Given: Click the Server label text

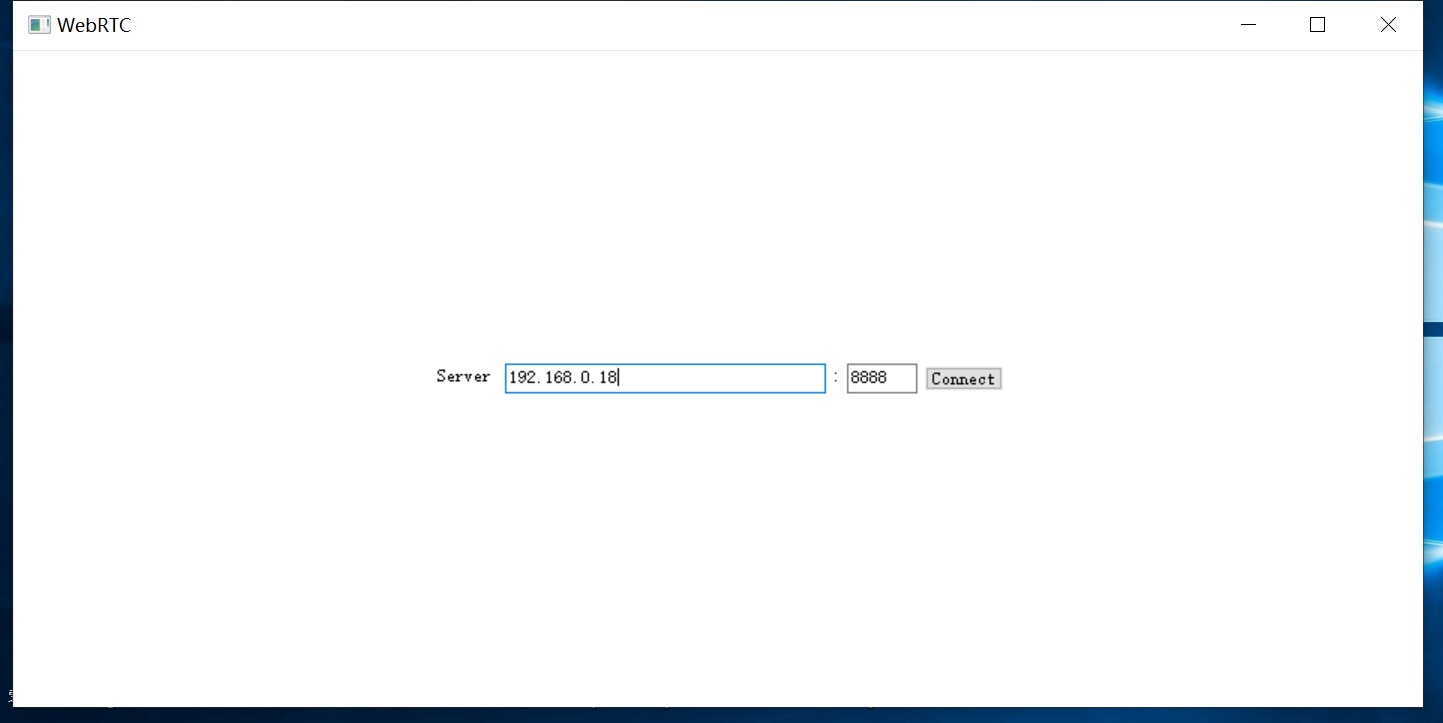Looking at the screenshot, I should click(x=463, y=377).
